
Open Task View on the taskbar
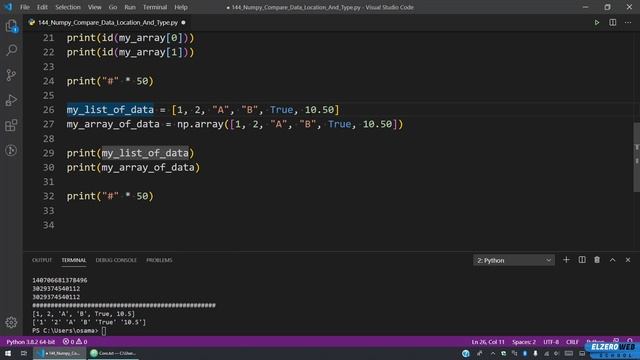pyautogui.click(x=24, y=353)
